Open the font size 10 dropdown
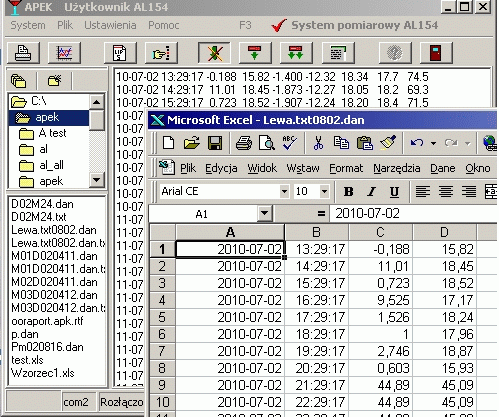Screen dimensions: 499x417 click(324, 191)
